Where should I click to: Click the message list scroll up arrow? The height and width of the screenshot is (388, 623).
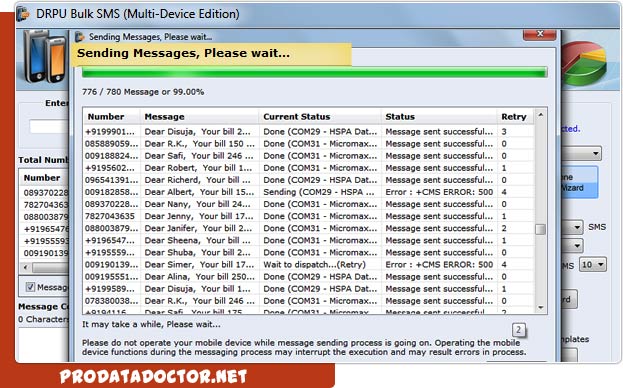(540, 115)
